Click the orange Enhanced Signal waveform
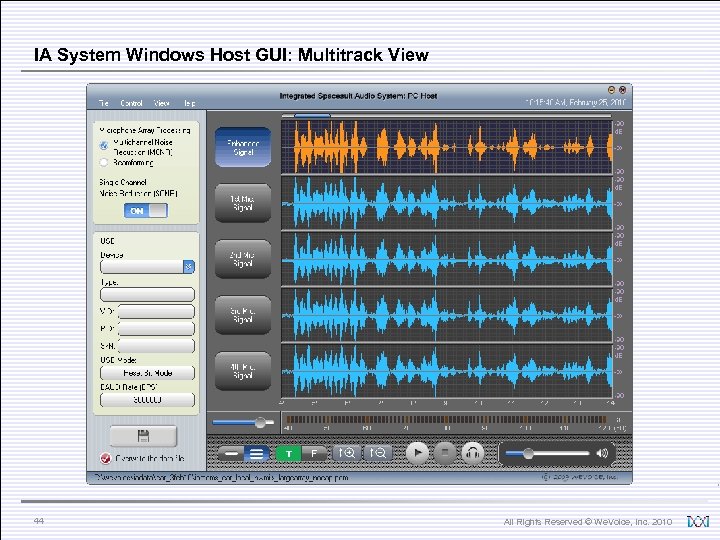The image size is (720, 540). [446, 147]
